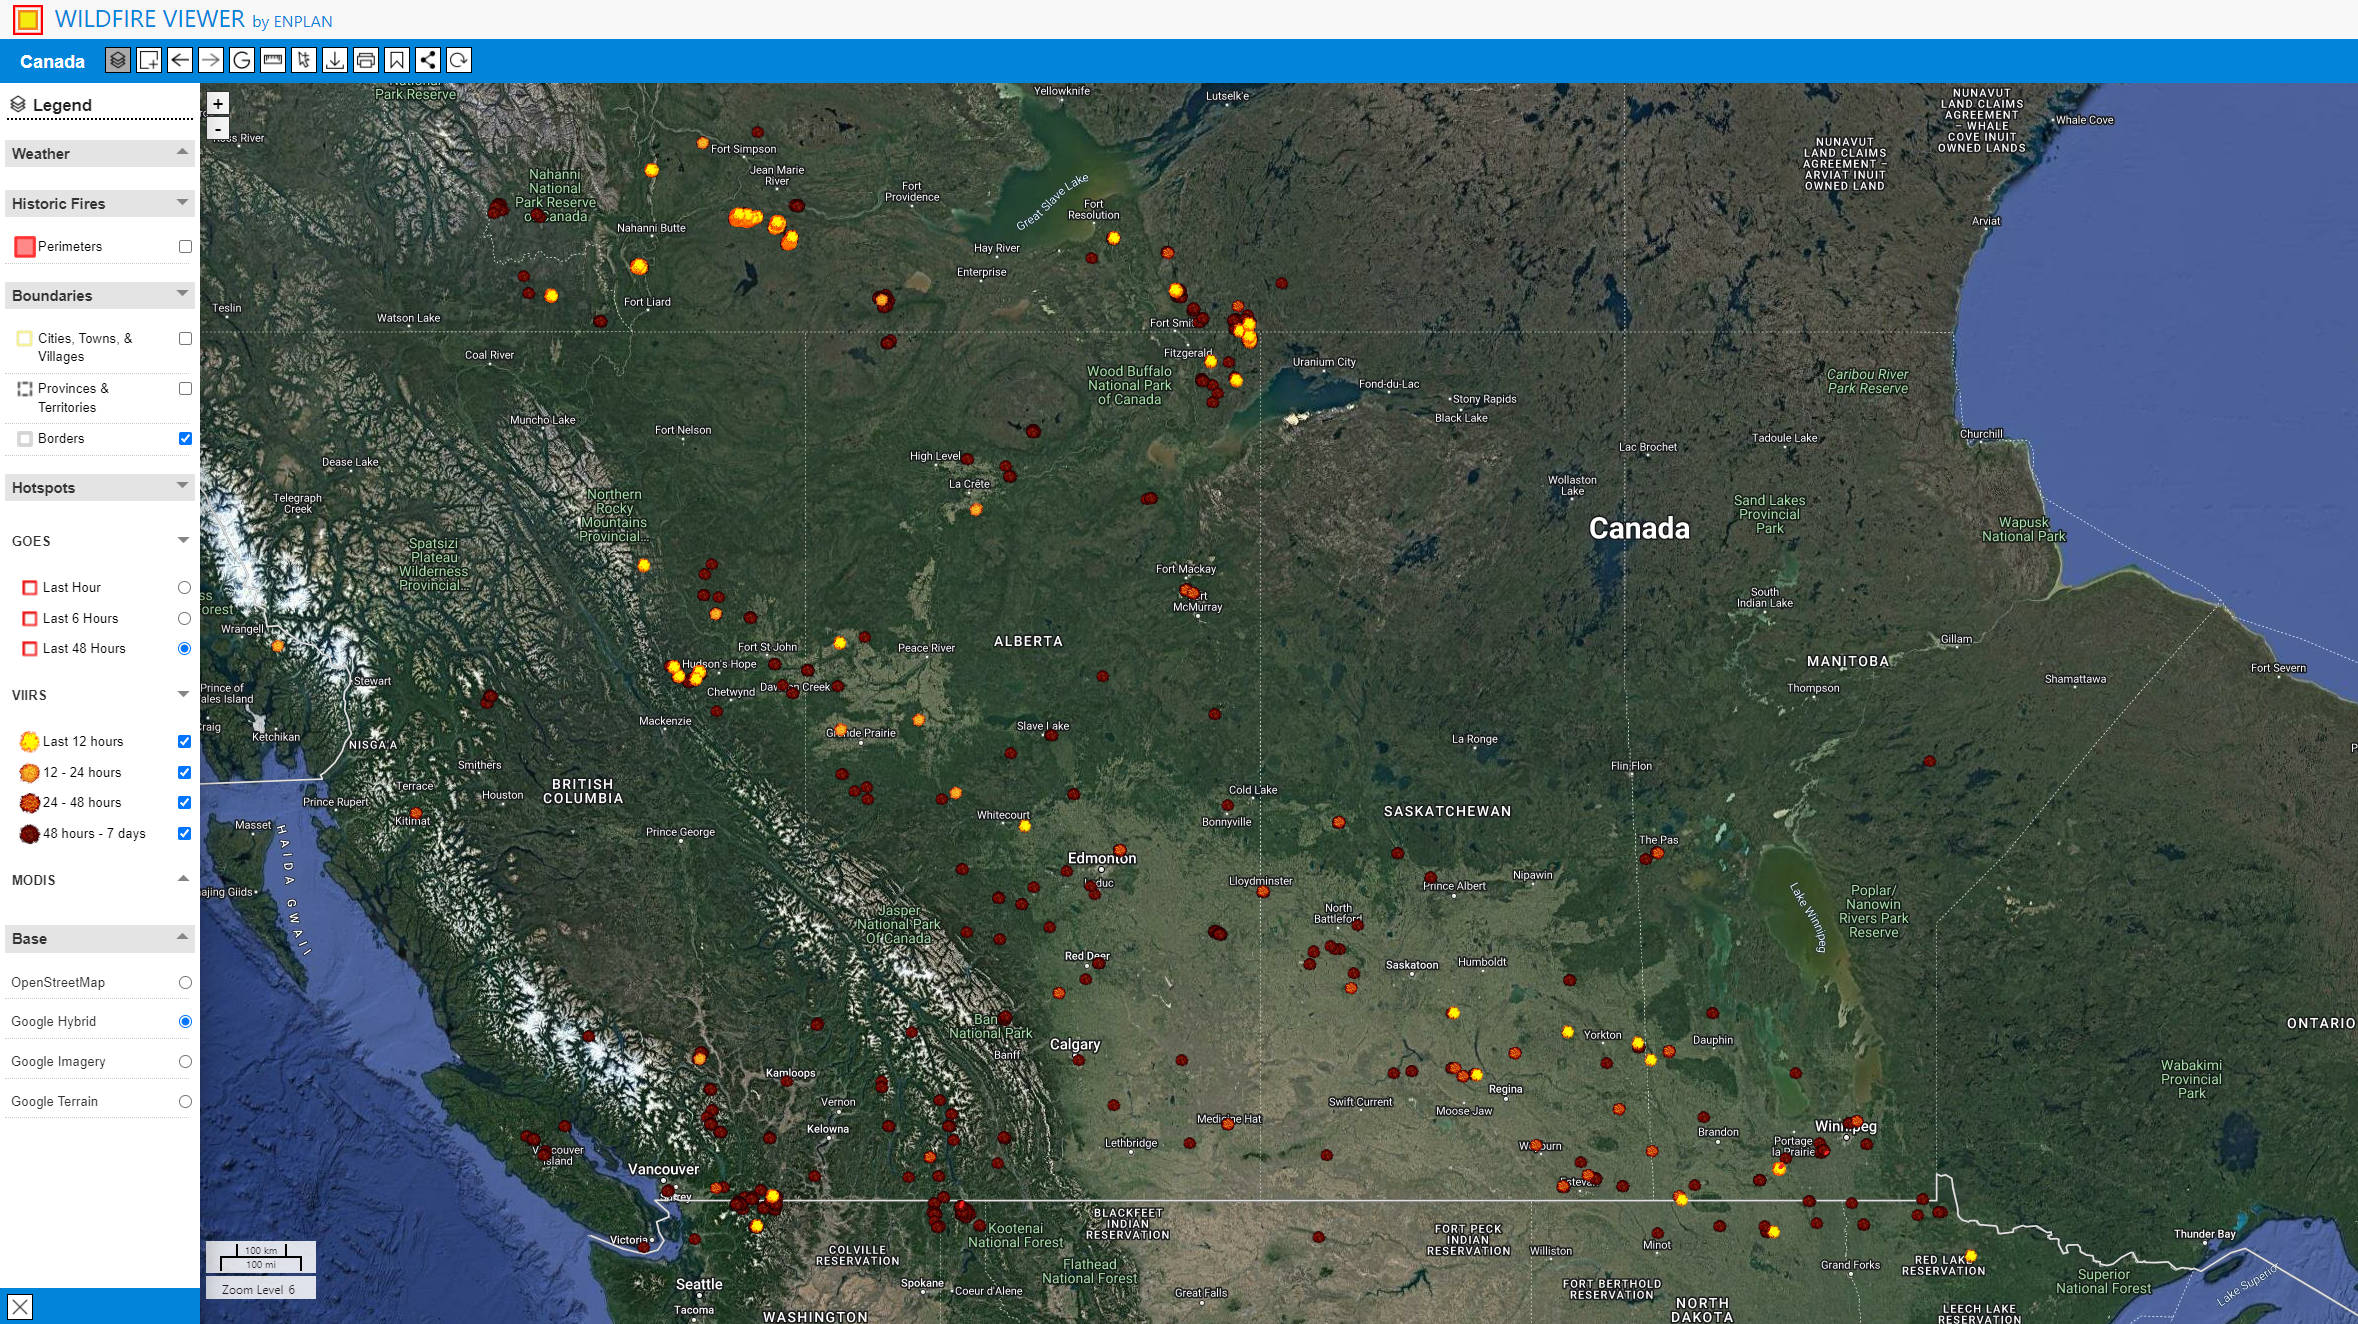Screen dimensions: 2358x1324
Task: Expand the MODIS group arrow
Action: point(183,878)
